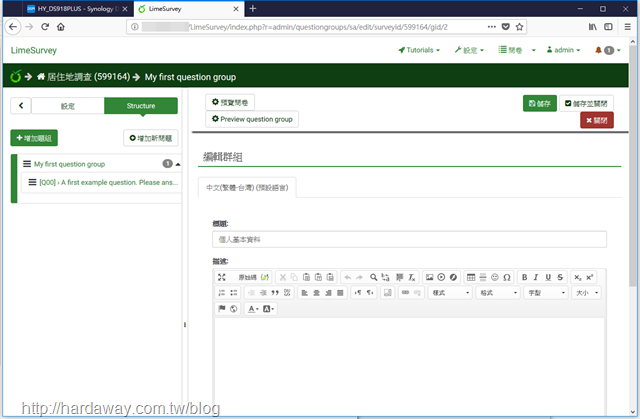Click the remove format Tx icon
The height and width of the screenshot is (419, 640).
(x=411, y=277)
